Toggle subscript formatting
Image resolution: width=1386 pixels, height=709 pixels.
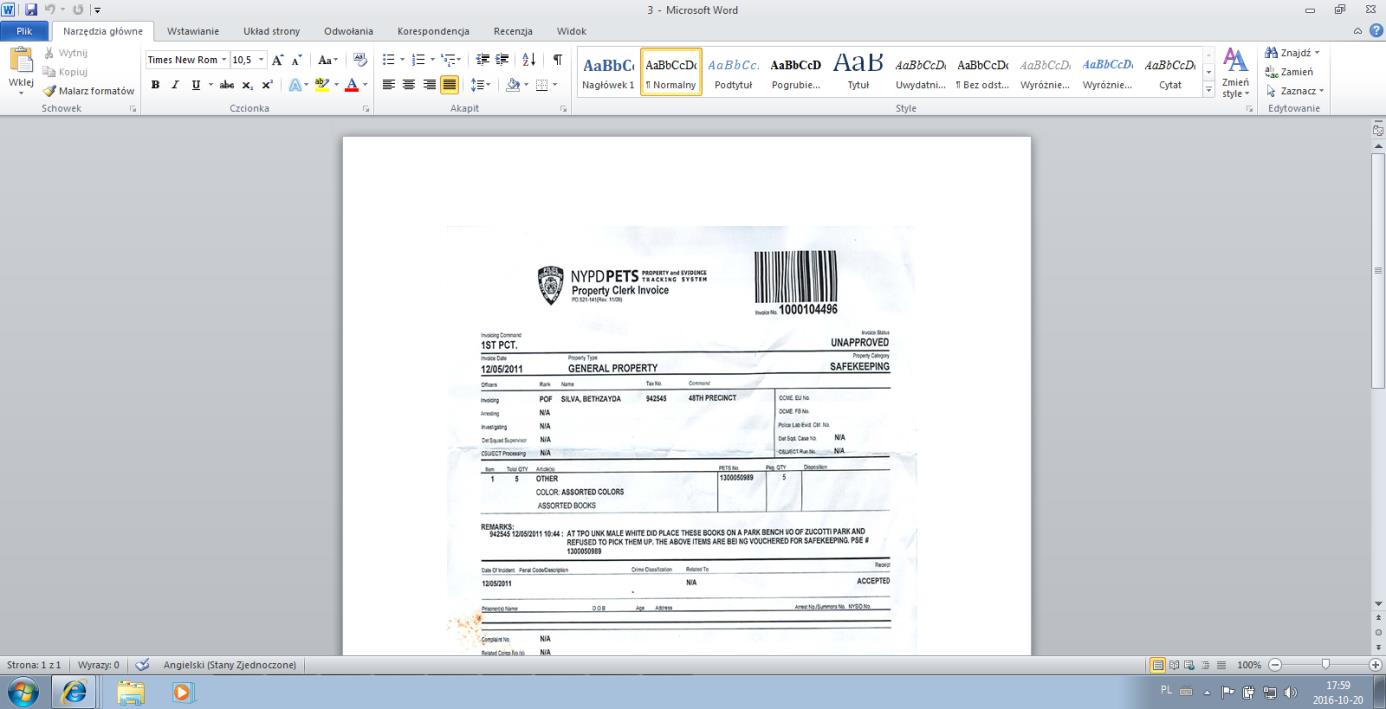(x=248, y=85)
